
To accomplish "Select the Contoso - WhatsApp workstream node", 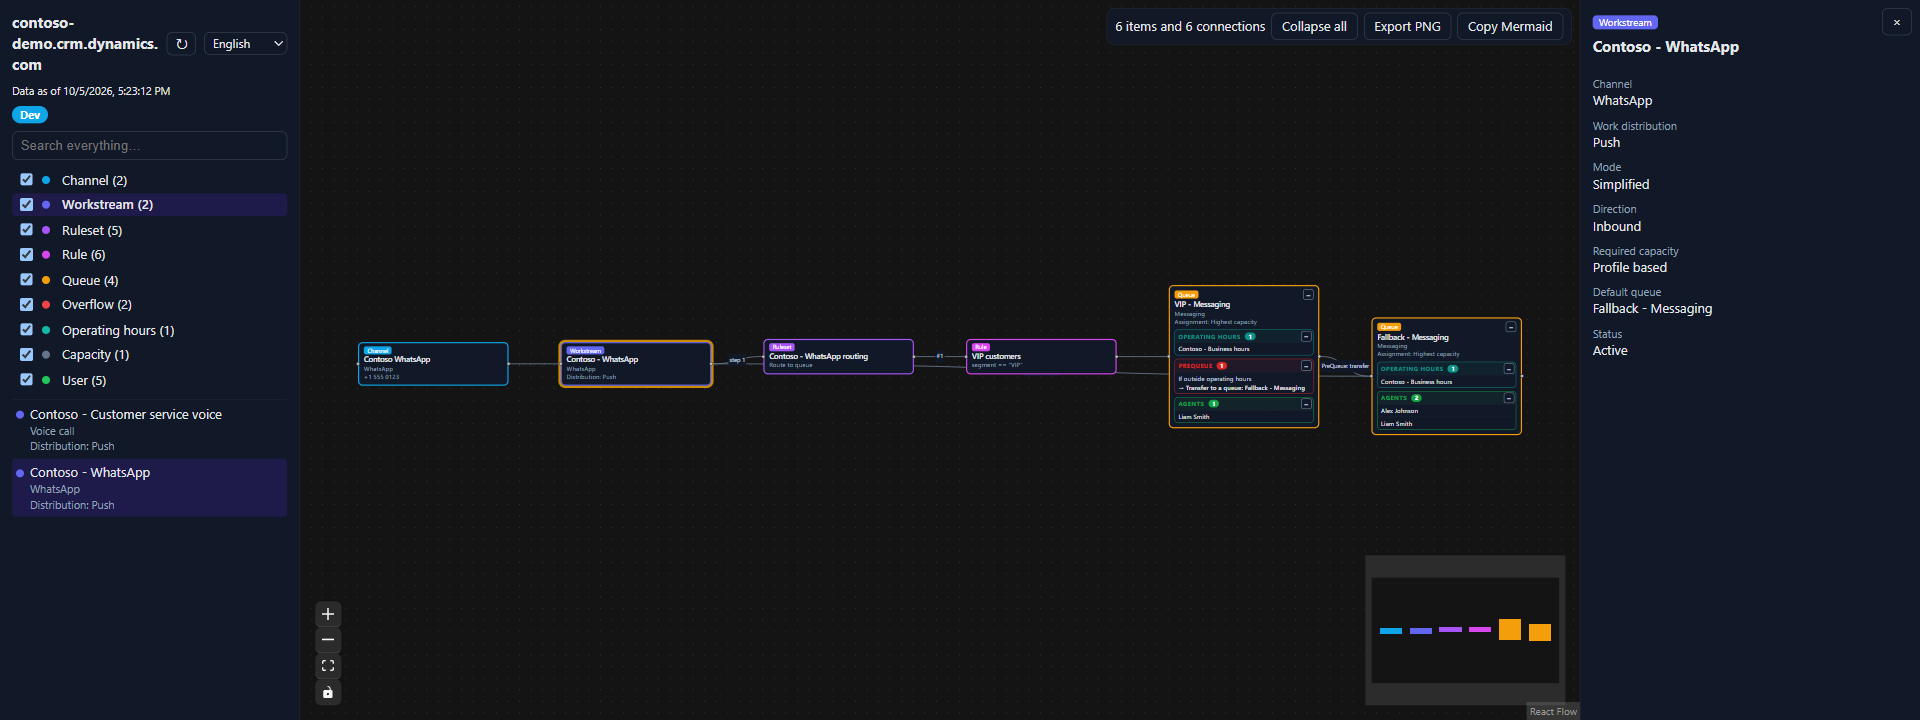I will pyautogui.click(x=636, y=364).
